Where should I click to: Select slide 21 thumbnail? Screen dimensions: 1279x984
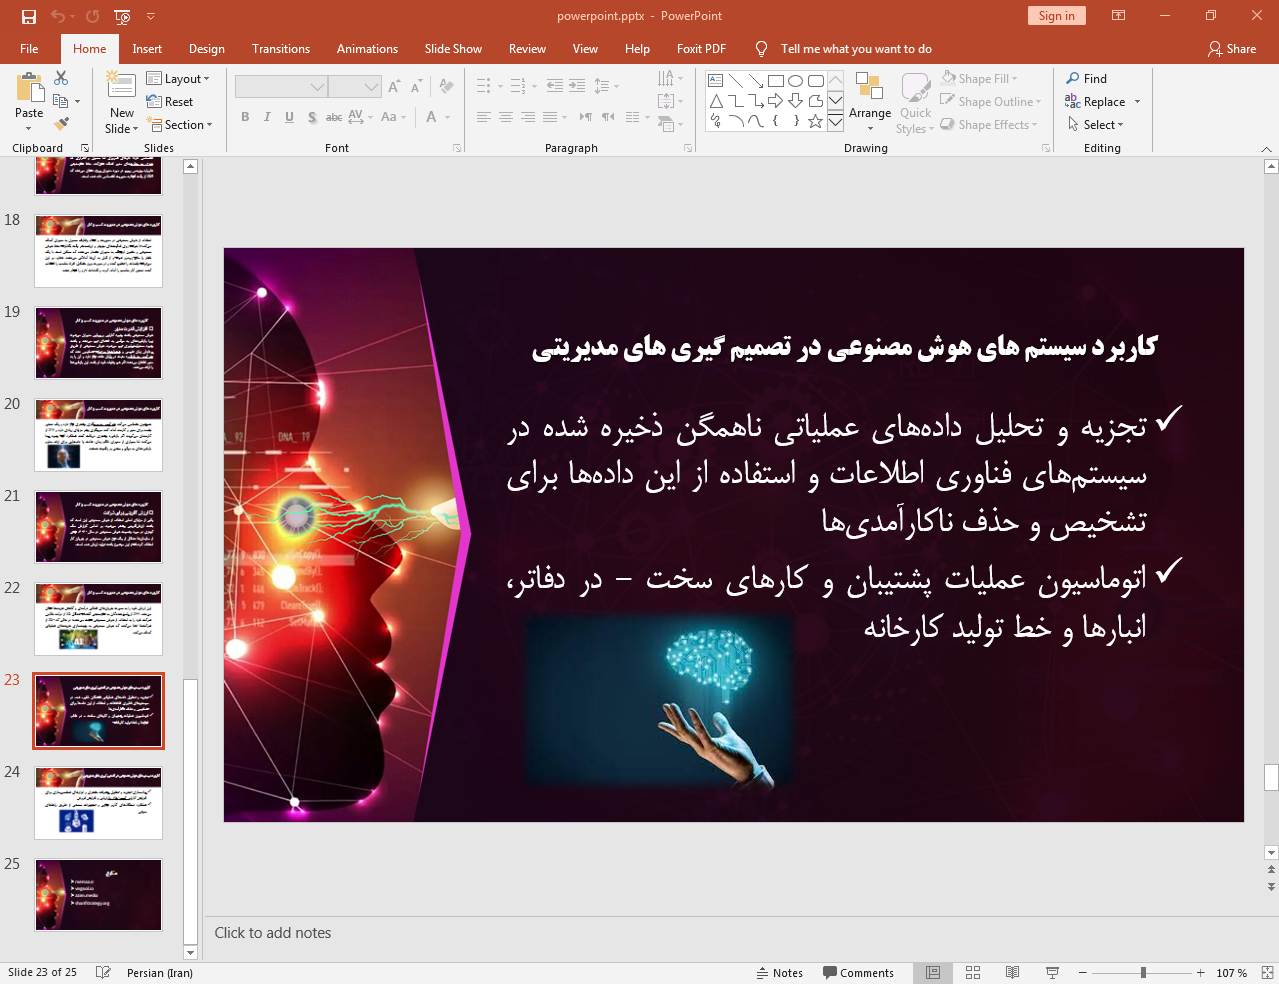point(98,527)
